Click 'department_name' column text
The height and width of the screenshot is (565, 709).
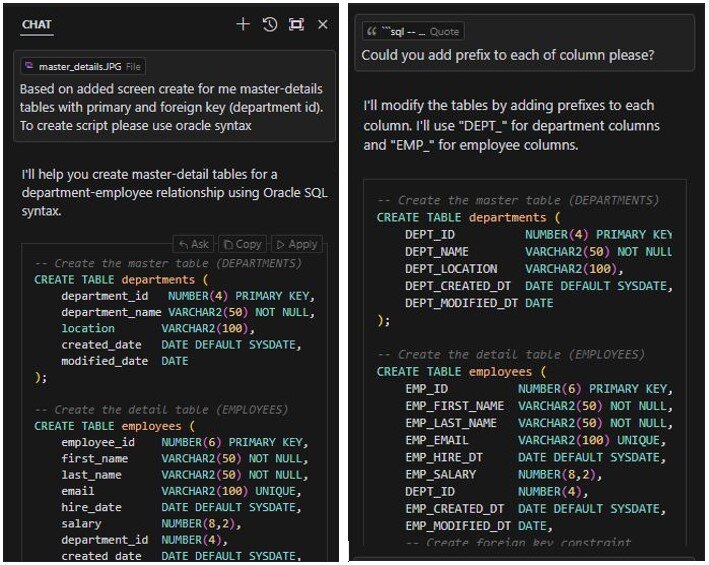[x=111, y=312]
